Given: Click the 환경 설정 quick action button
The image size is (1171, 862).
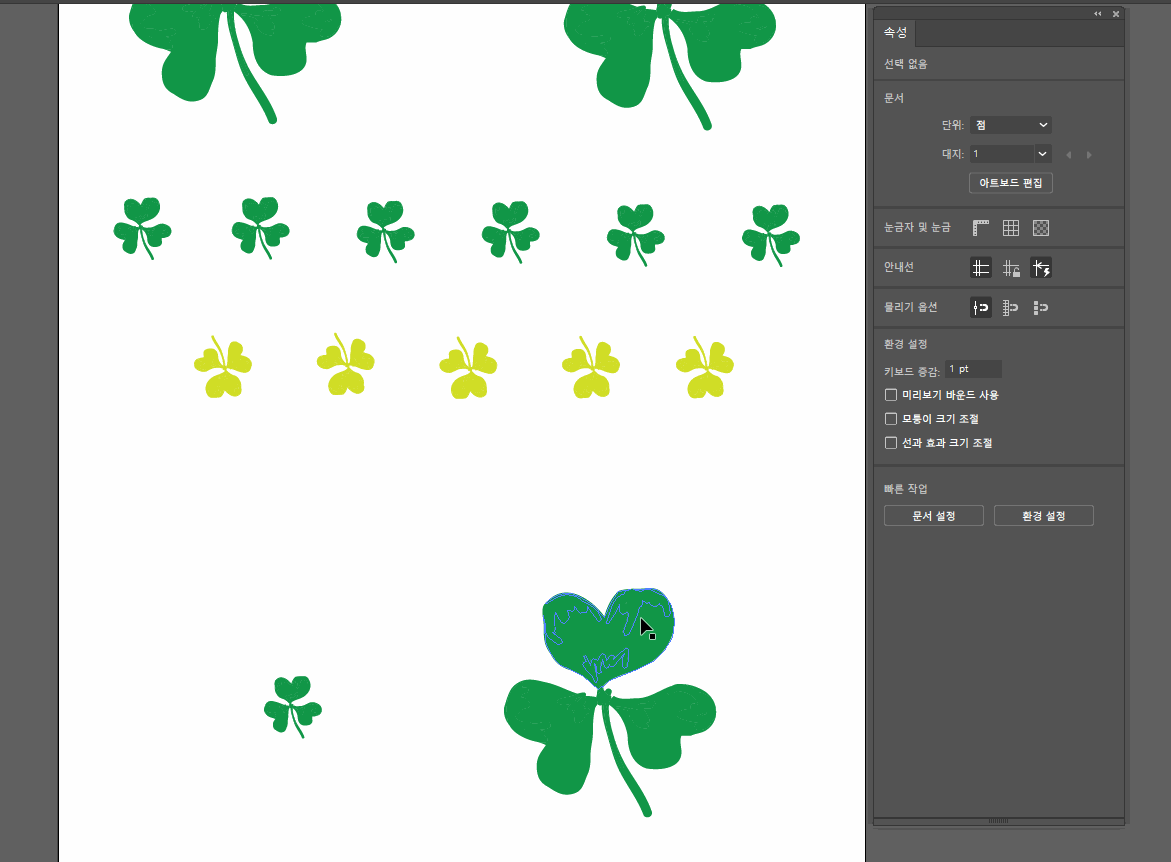Looking at the screenshot, I should pos(1043,516).
